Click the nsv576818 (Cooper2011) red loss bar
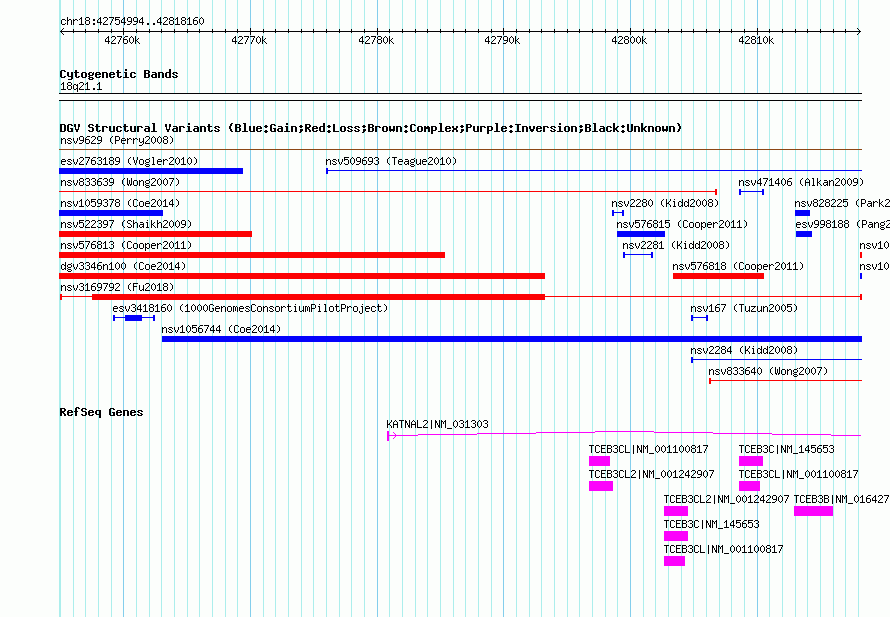This screenshot has height=617, width=890. [x=718, y=276]
